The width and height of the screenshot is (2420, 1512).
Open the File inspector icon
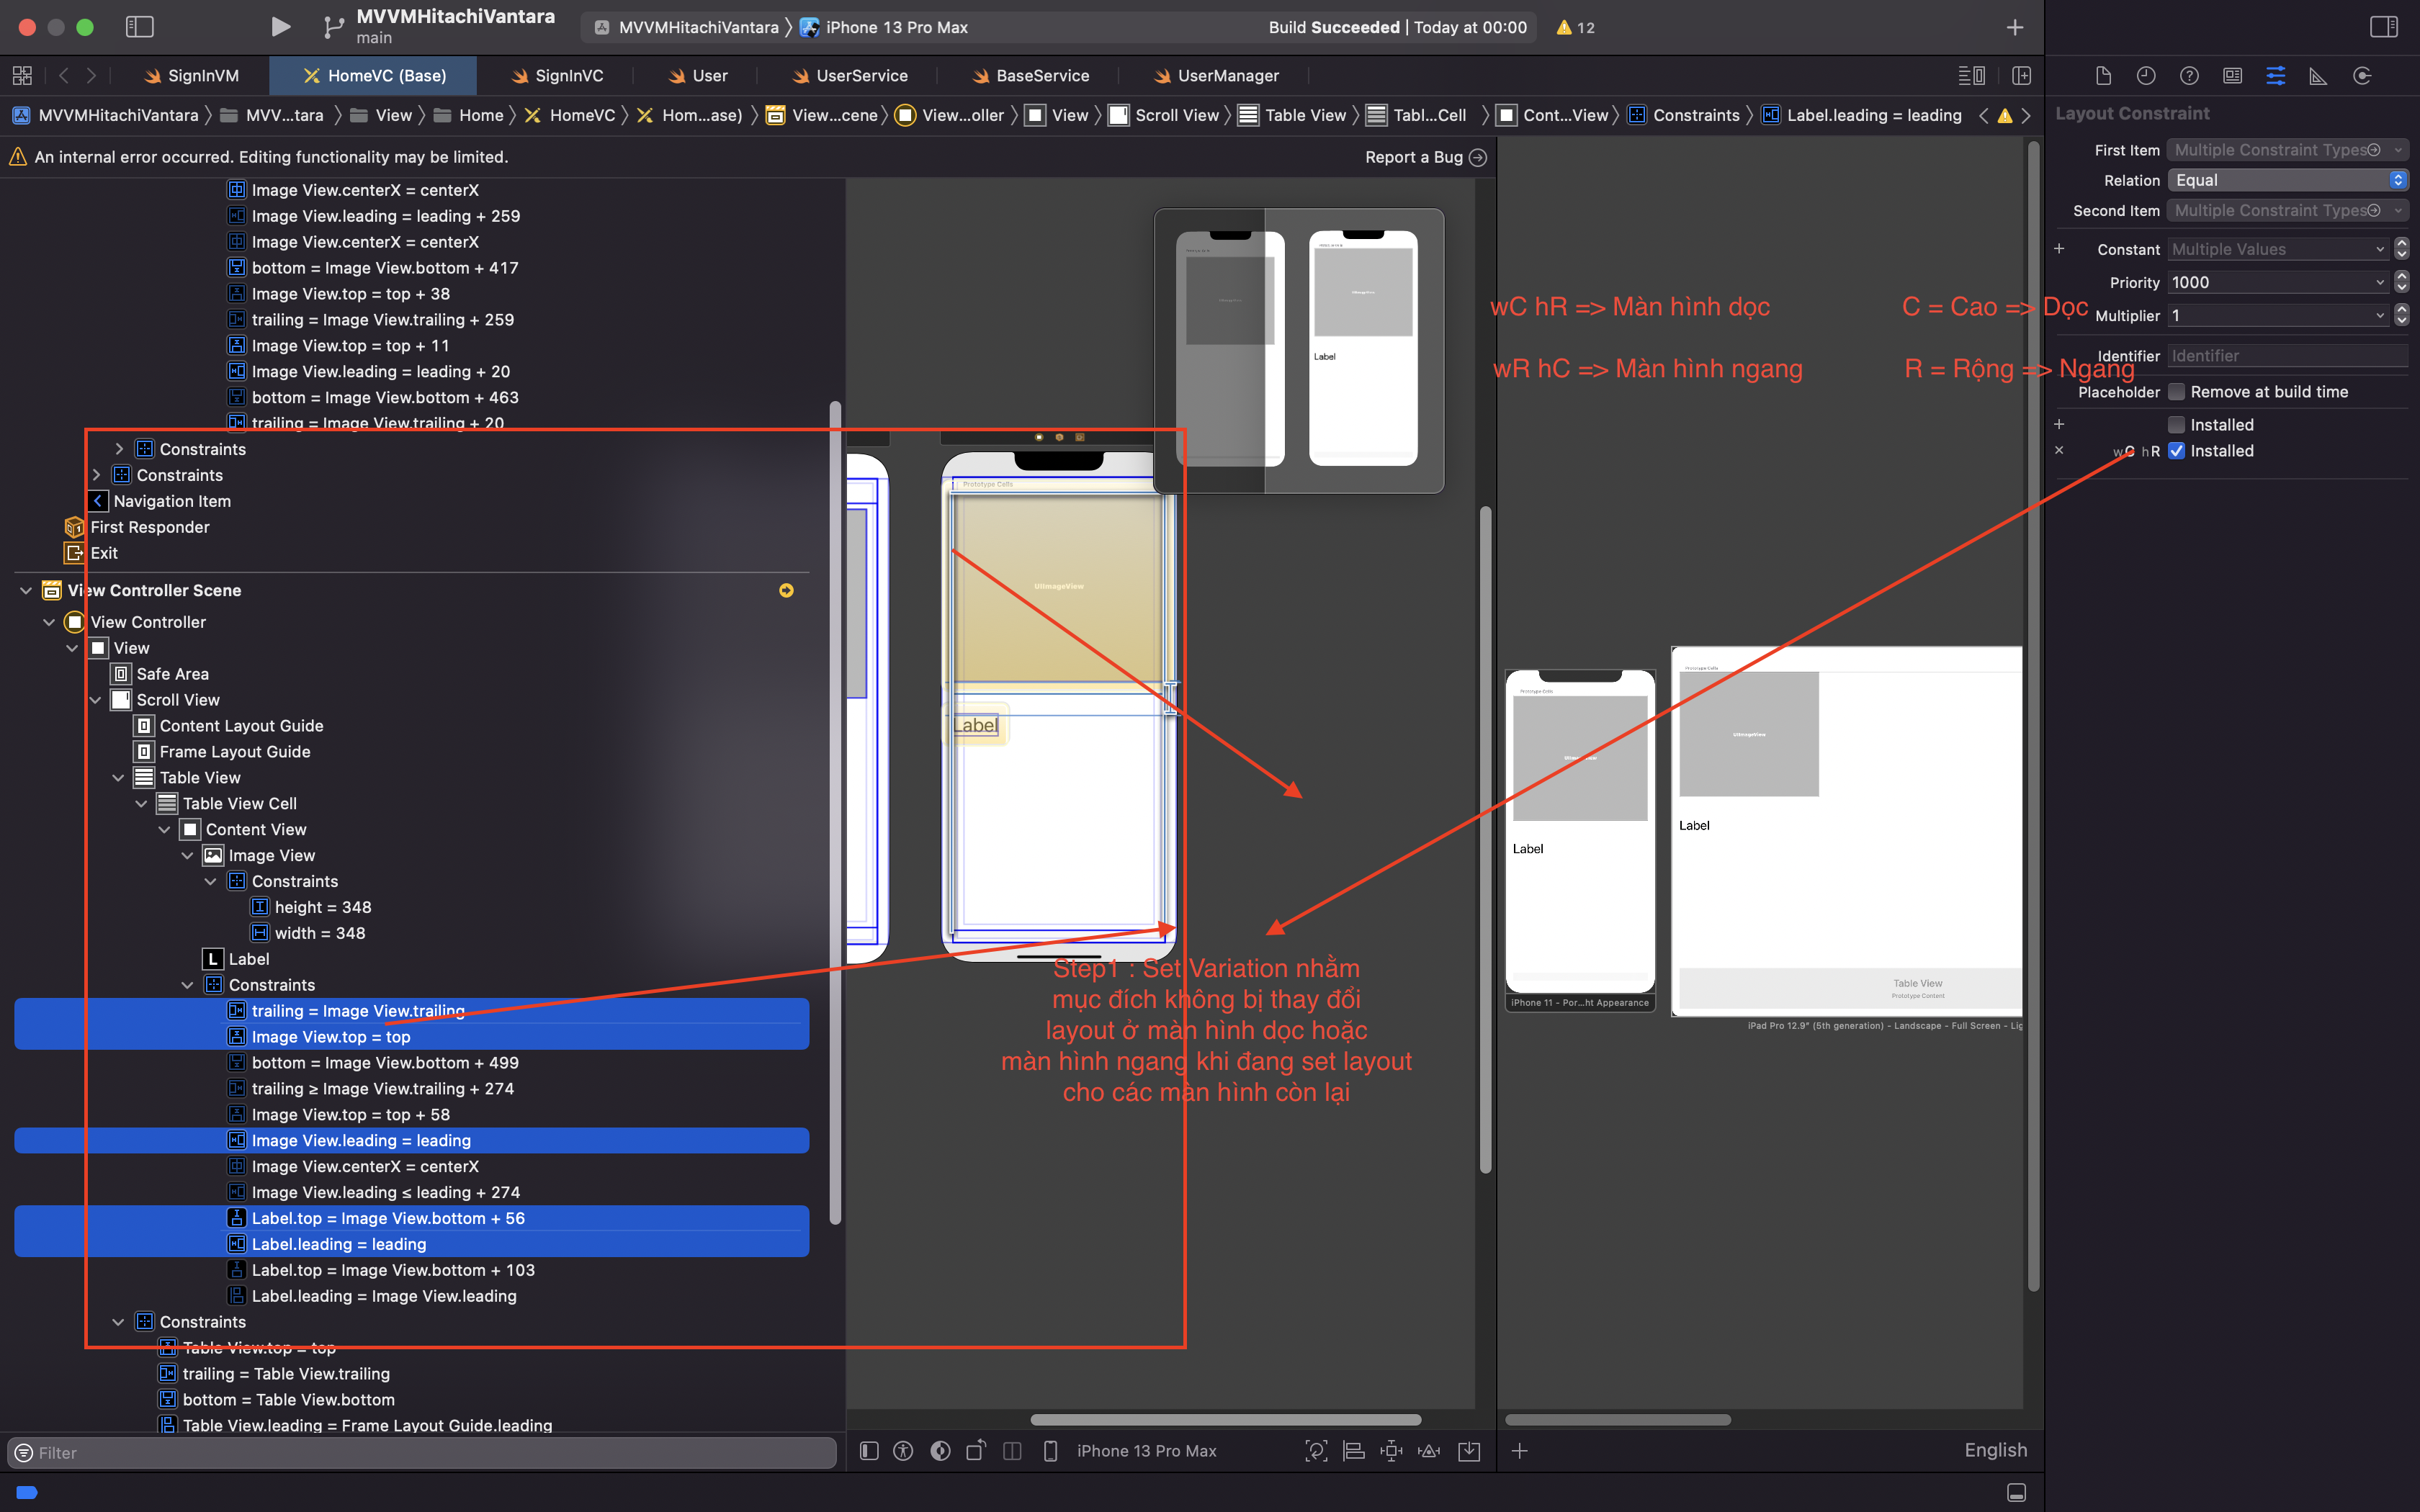click(2103, 76)
